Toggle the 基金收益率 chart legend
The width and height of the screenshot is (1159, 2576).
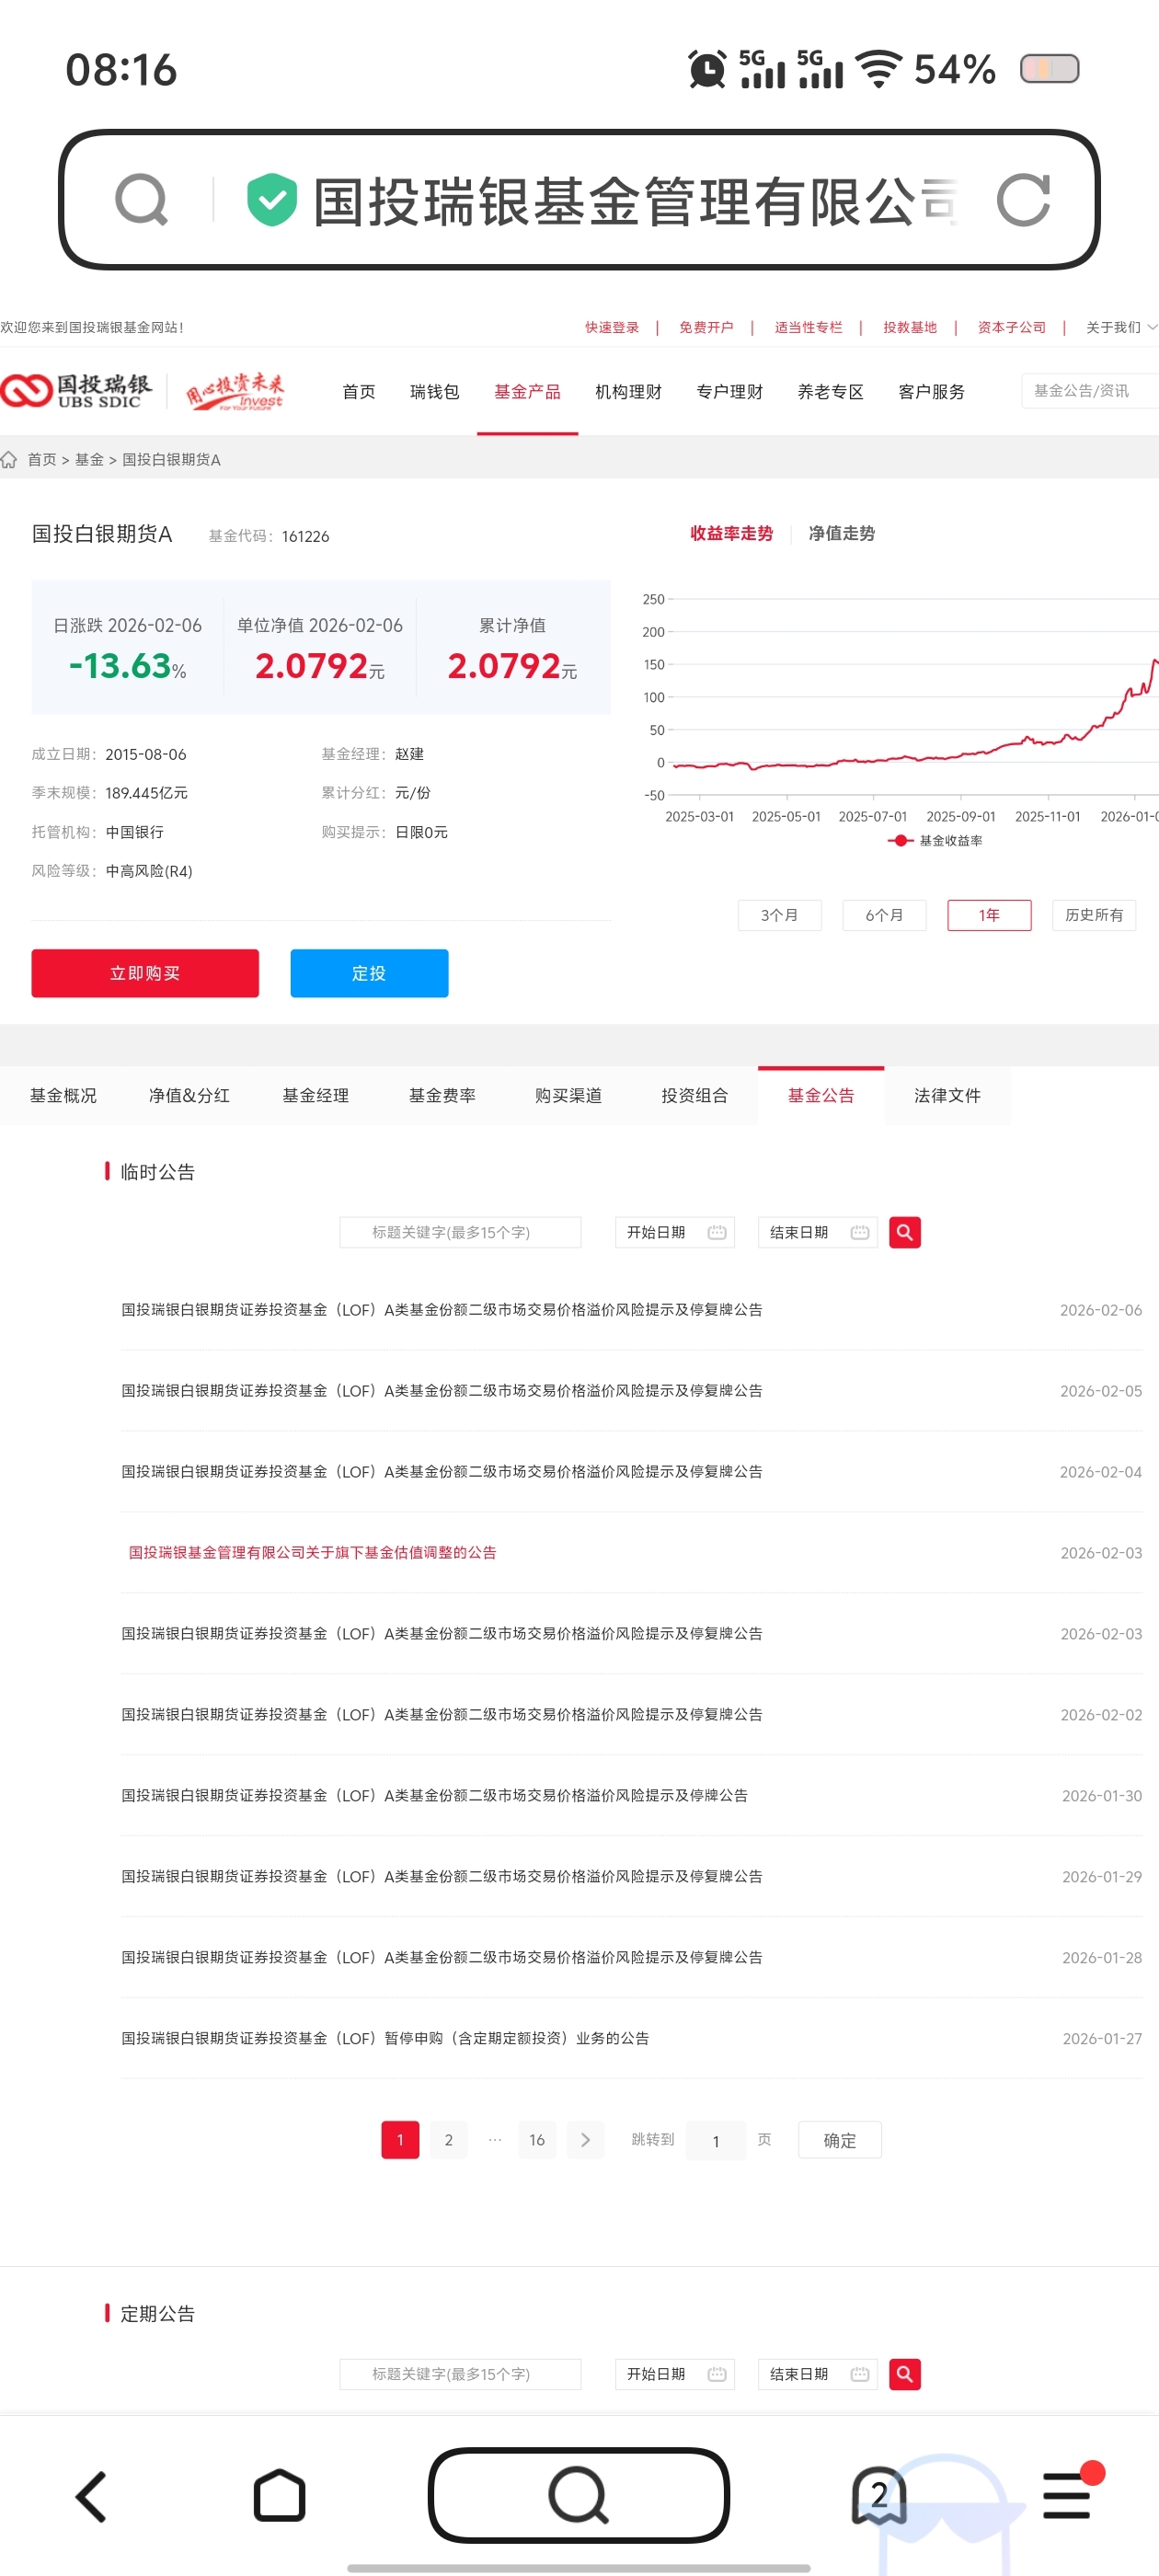(935, 841)
